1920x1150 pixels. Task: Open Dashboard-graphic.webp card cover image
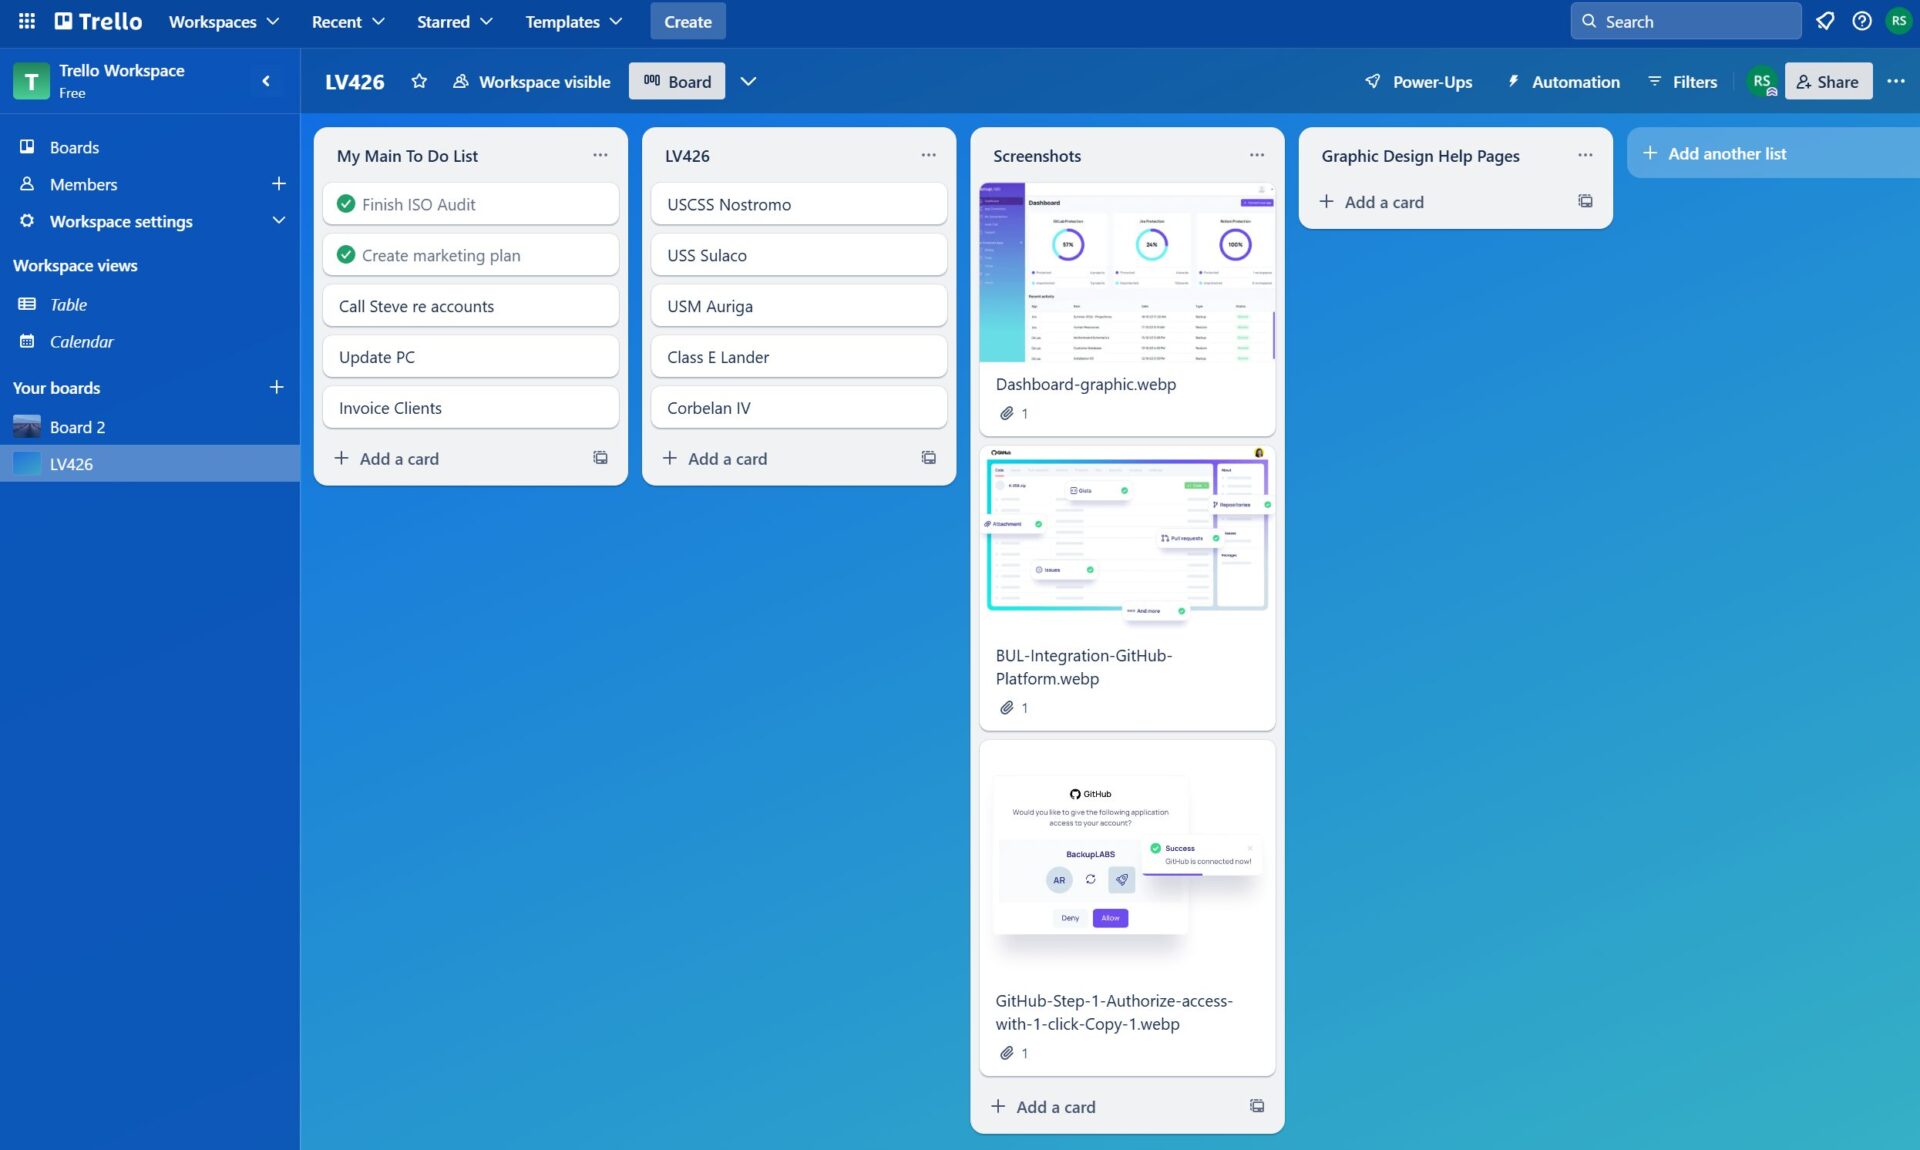(1127, 272)
